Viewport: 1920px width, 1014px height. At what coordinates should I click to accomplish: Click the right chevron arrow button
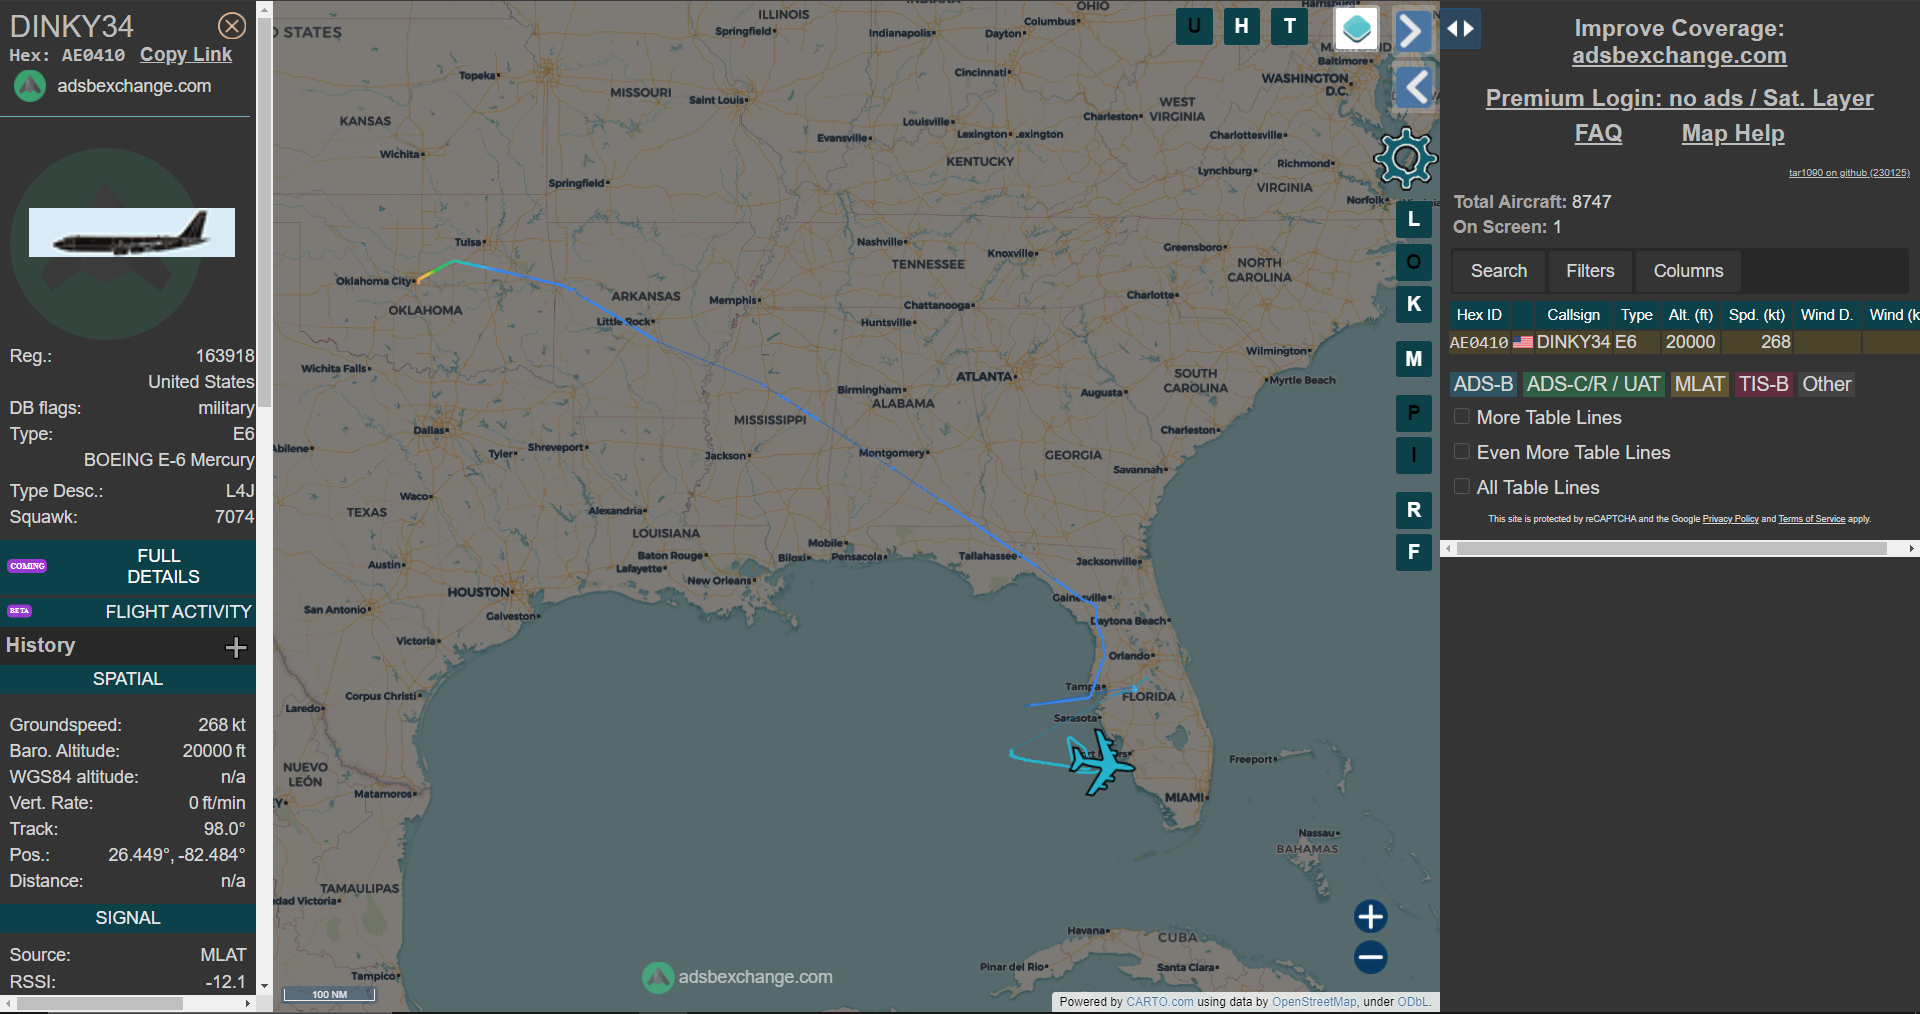pyautogui.click(x=1412, y=30)
